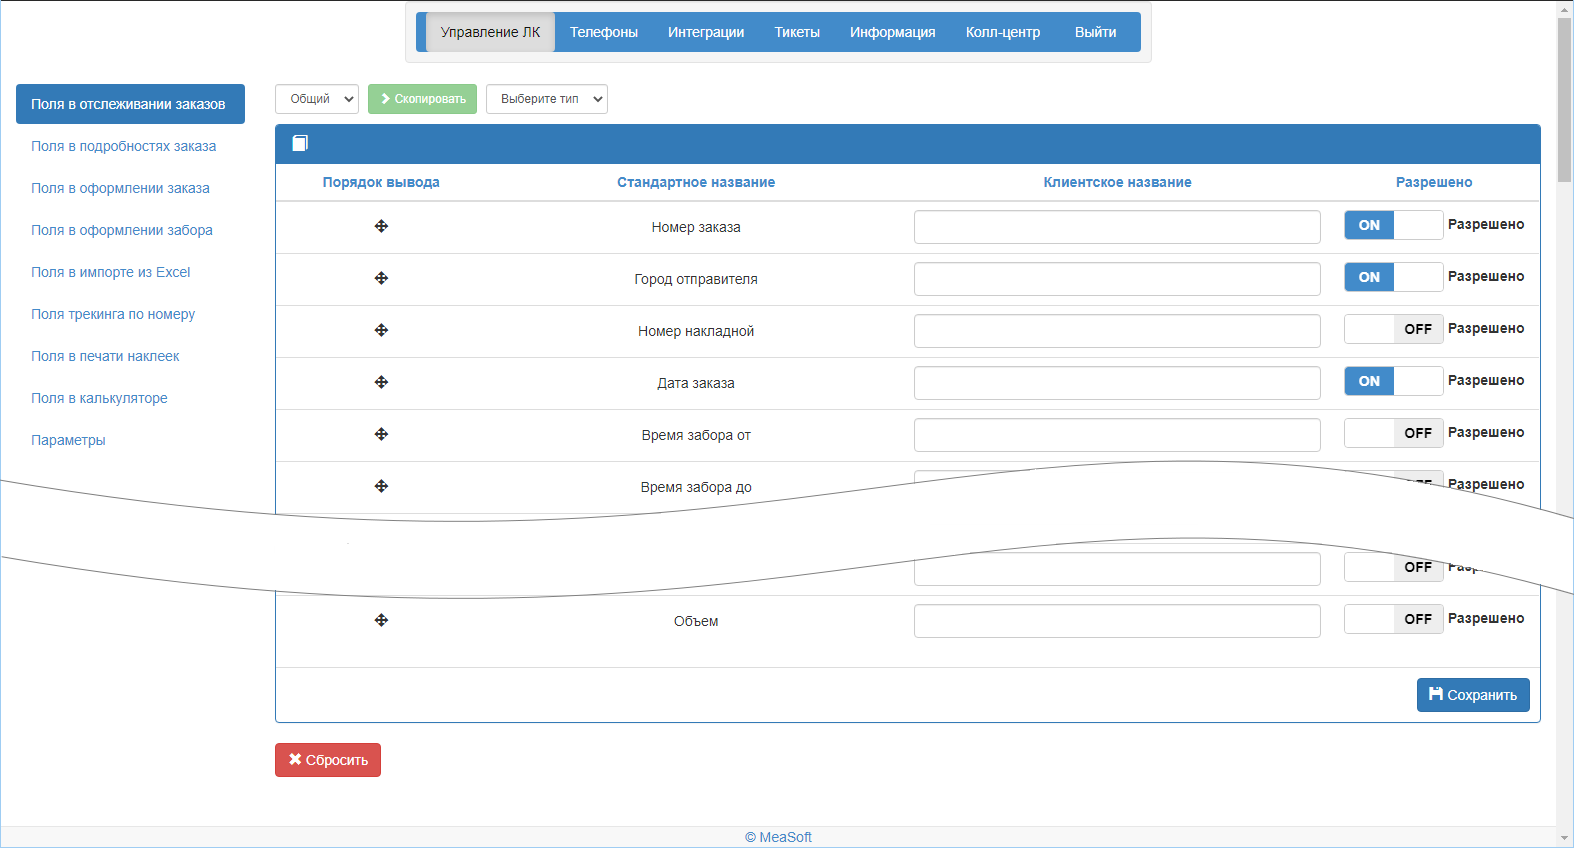This screenshot has width=1574, height=849.
Task: Click the move handle for Номер накладной row
Action: (381, 330)
